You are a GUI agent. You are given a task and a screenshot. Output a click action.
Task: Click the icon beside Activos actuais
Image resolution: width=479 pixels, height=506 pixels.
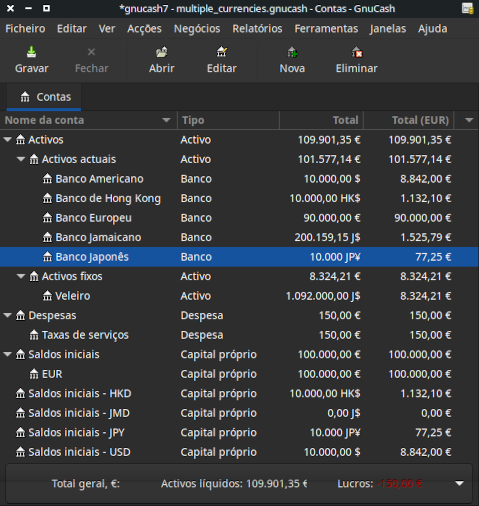(34, 159)
